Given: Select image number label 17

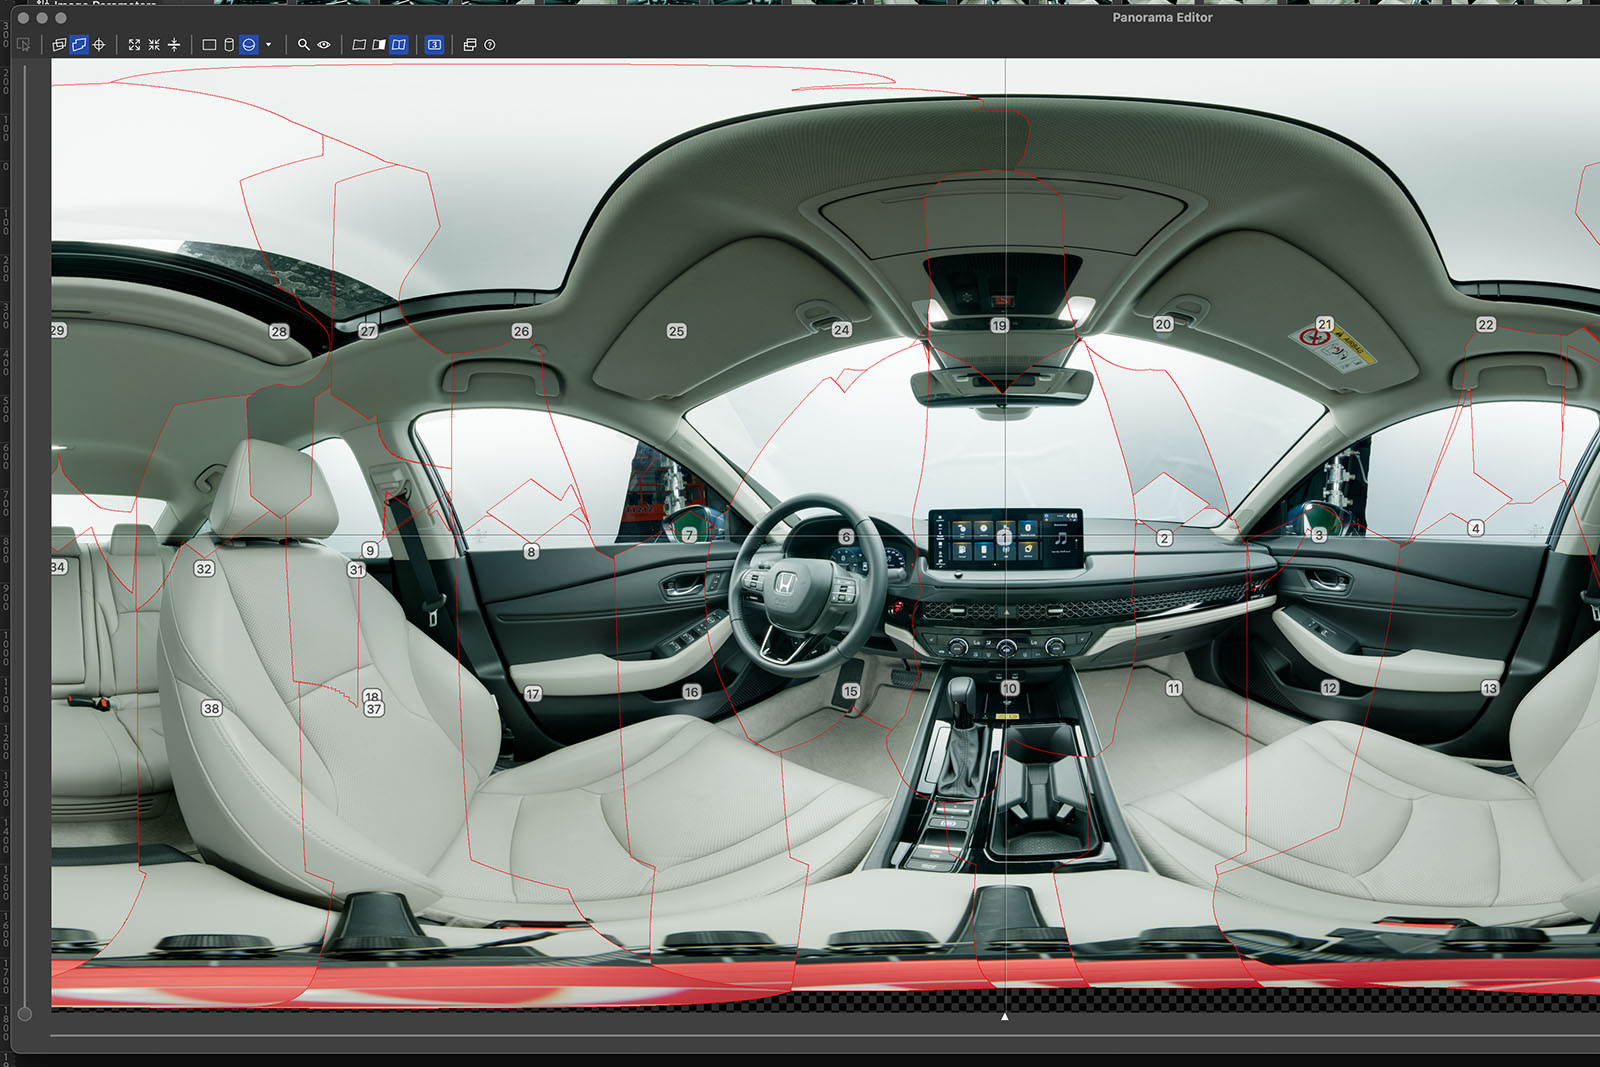Looking at the screenshot, I should pyautogui.click(x=533, y=694).
